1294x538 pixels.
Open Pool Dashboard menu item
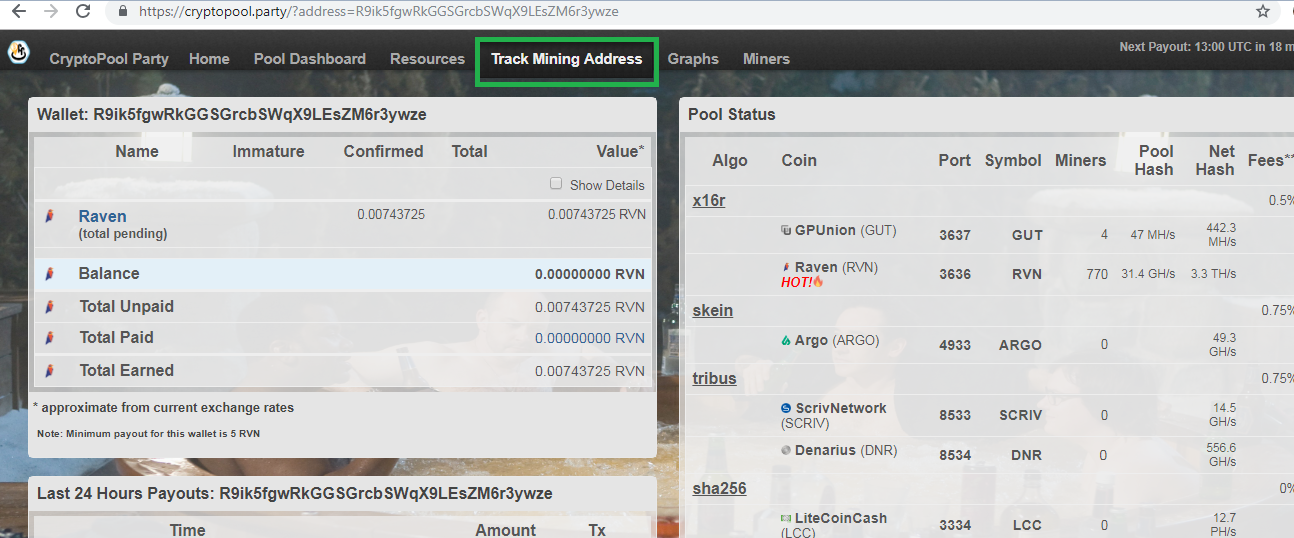[x=310, y=59]
